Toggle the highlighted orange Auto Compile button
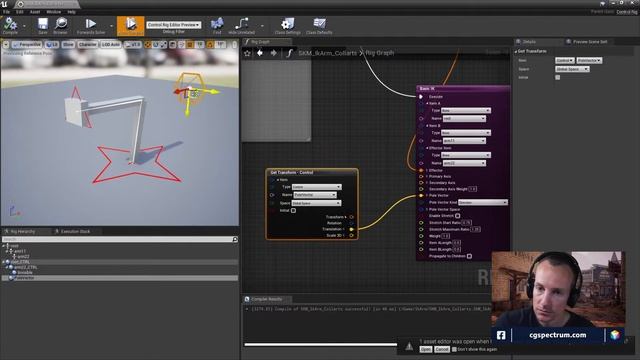This screenshot has width=640, height=360. point(131,26)
